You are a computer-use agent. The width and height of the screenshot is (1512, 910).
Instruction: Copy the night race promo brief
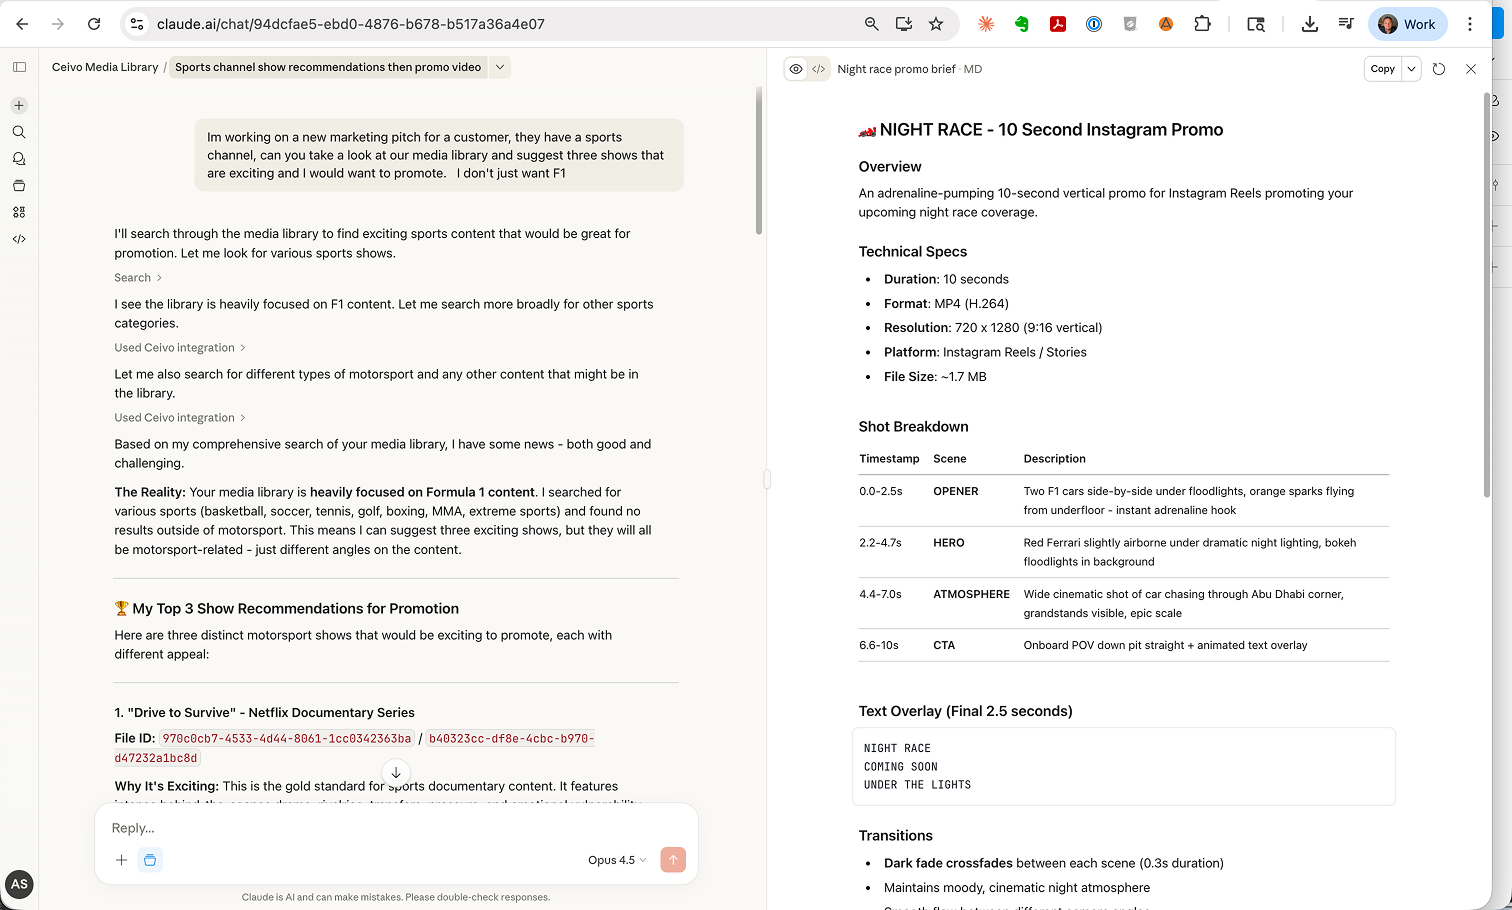click(1382, 69)
